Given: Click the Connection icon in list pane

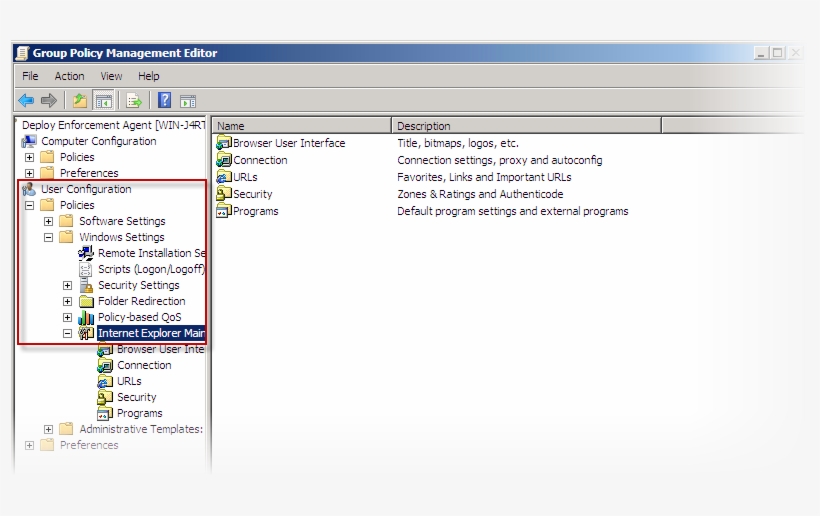Looking at the screenshot, I should click(224, 160).
